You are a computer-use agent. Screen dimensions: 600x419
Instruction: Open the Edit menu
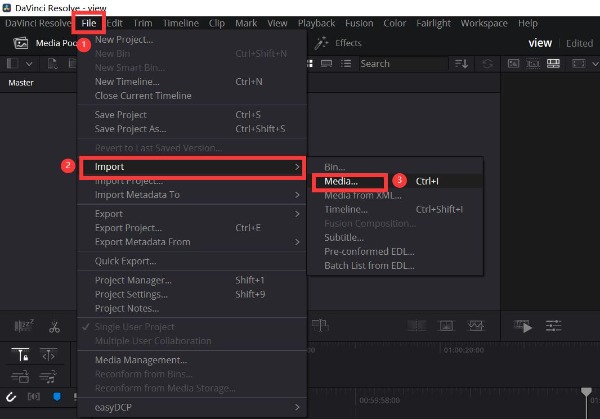[x=114, y=23]
